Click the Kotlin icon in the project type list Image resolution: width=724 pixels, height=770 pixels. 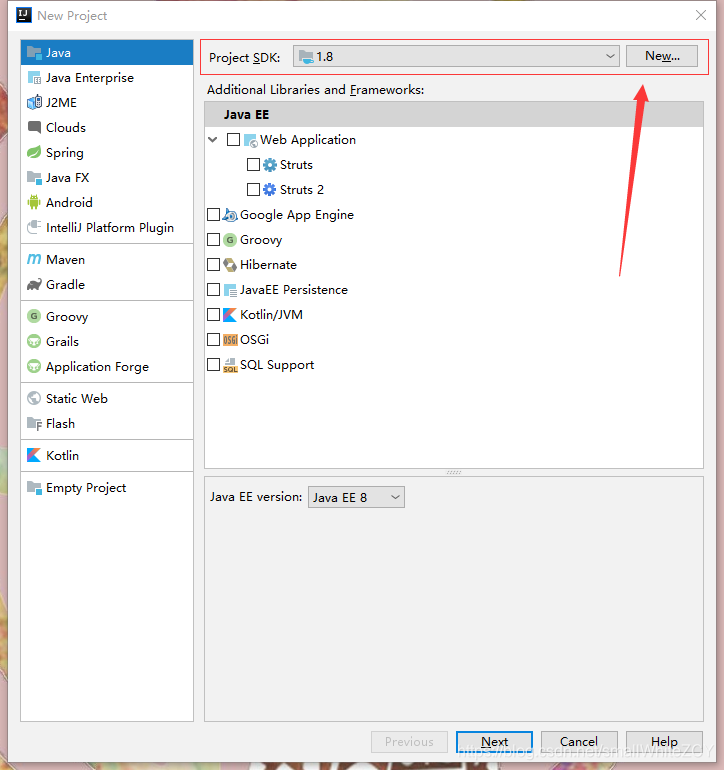tap(34, 455)
